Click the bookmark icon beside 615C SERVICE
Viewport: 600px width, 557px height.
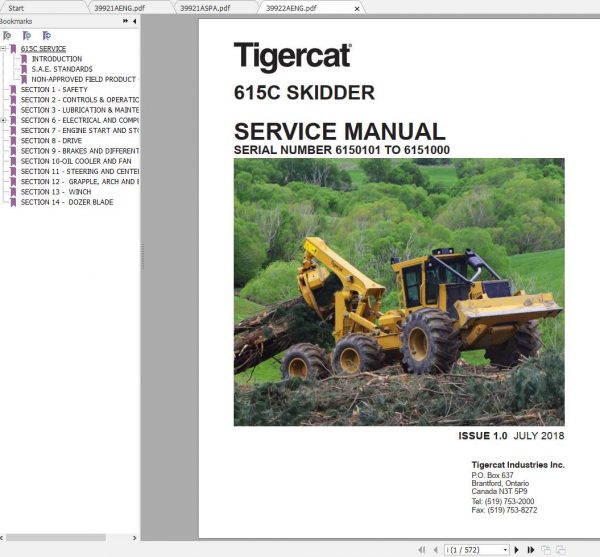[13, 49]
